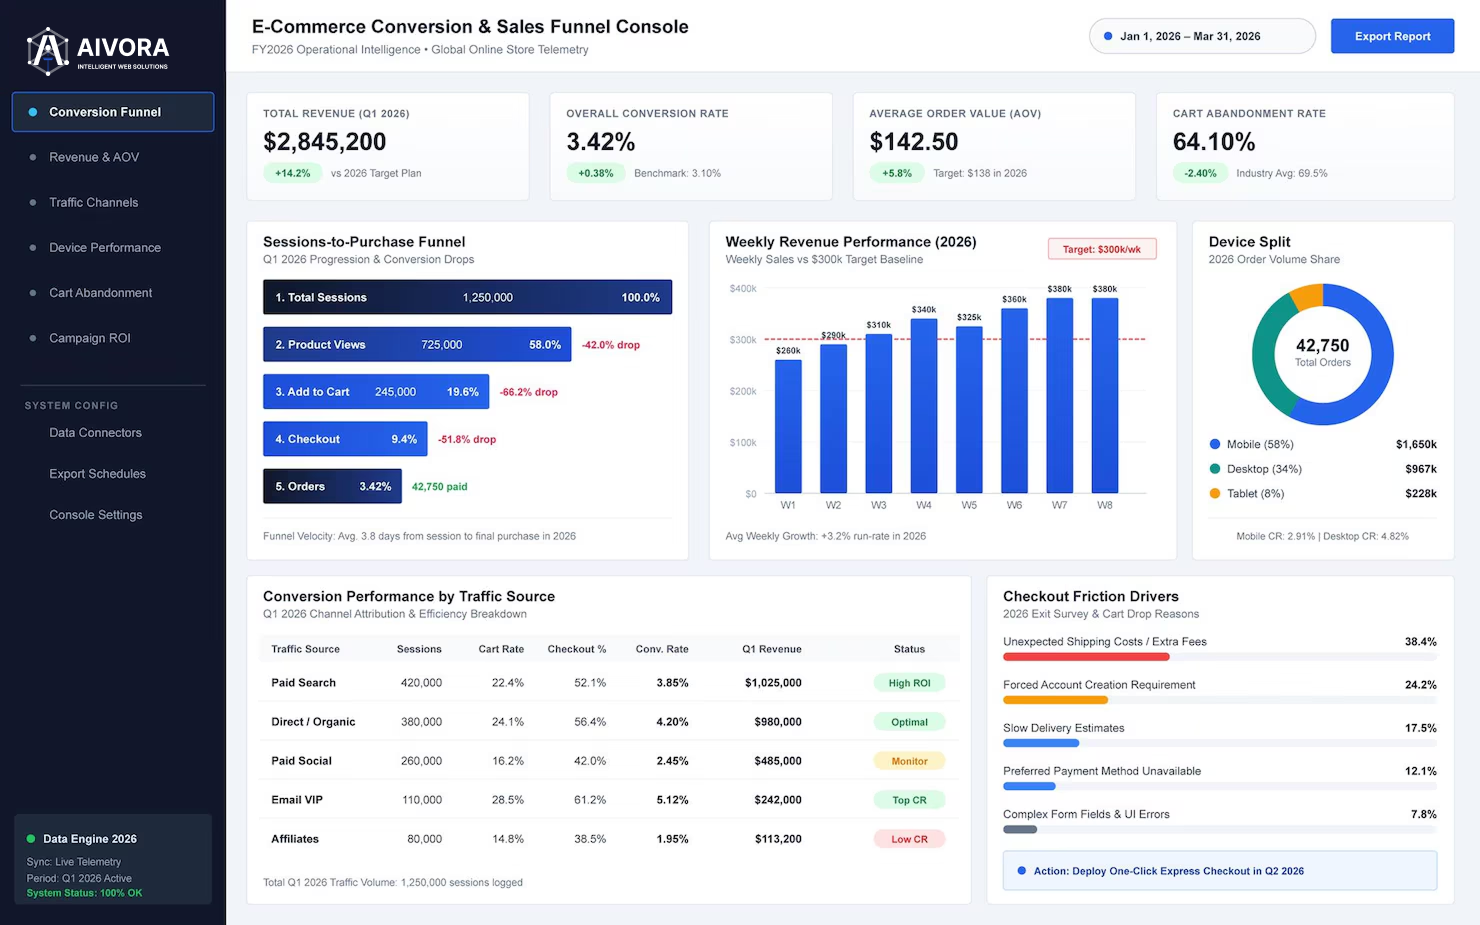Click the Conv. Rate column header
This screenshot has width=1480, height=925.
click(662, 649)
